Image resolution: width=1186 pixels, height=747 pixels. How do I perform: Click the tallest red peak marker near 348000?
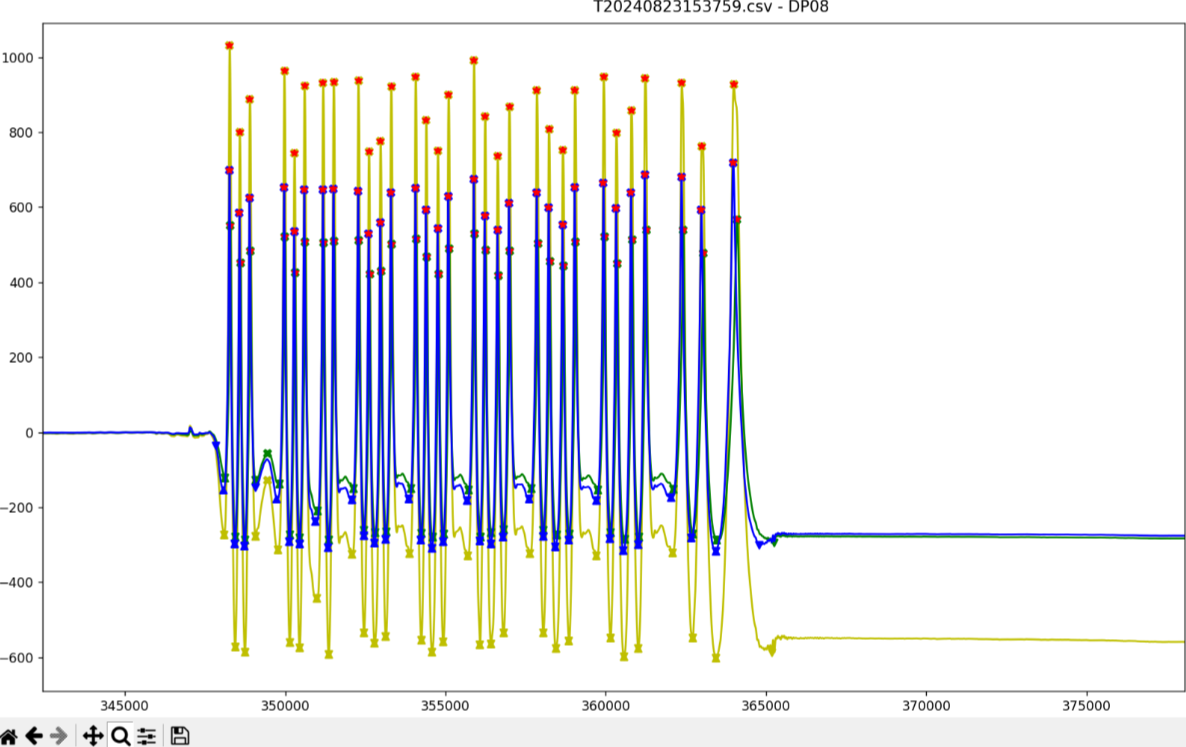(228, 44)
